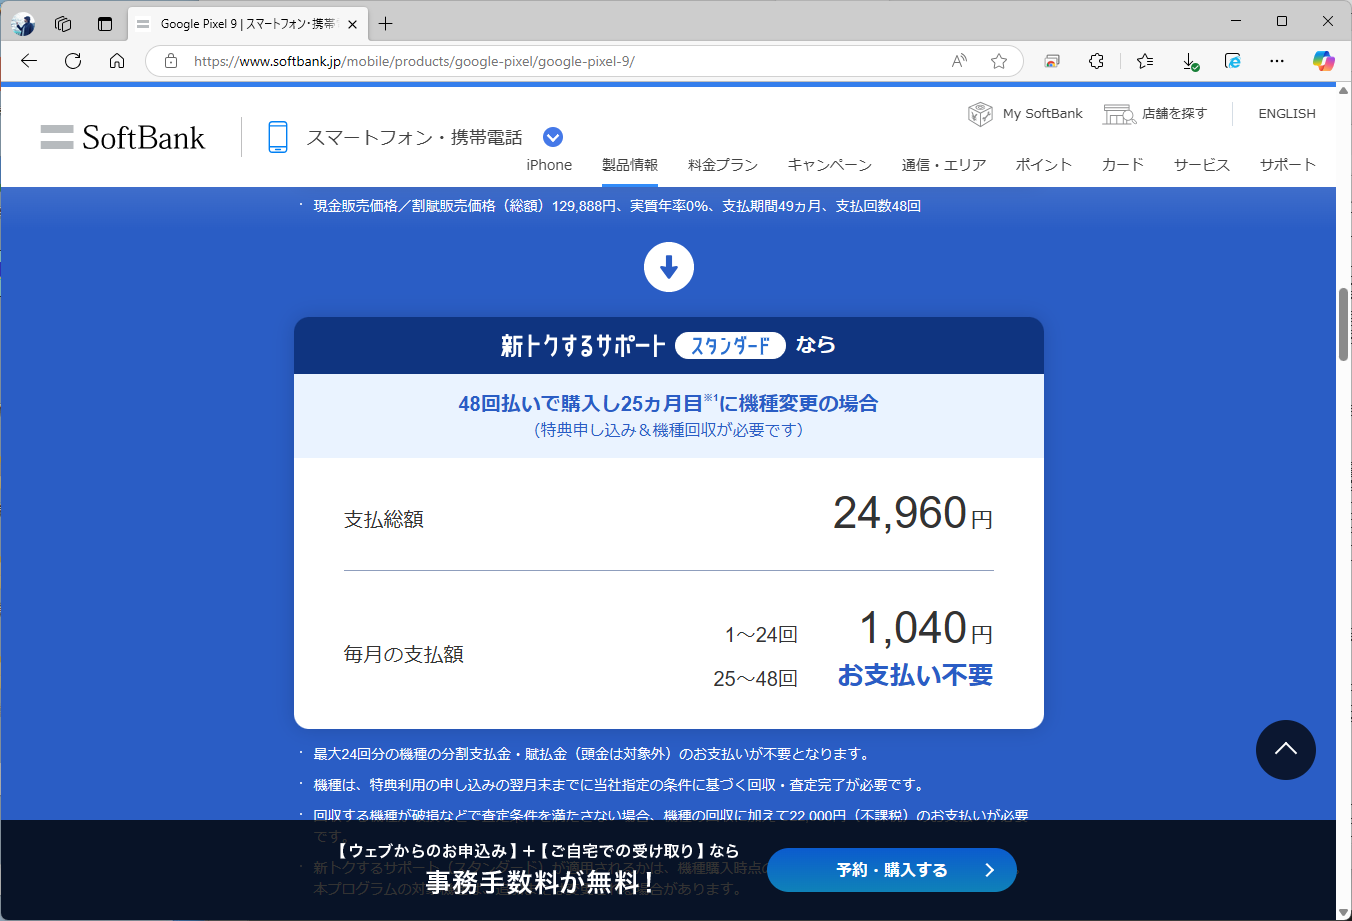This screenshot has width=1352, height=921.
Task: Open the collections icon in toolbar
Action: pos(1052,61)
